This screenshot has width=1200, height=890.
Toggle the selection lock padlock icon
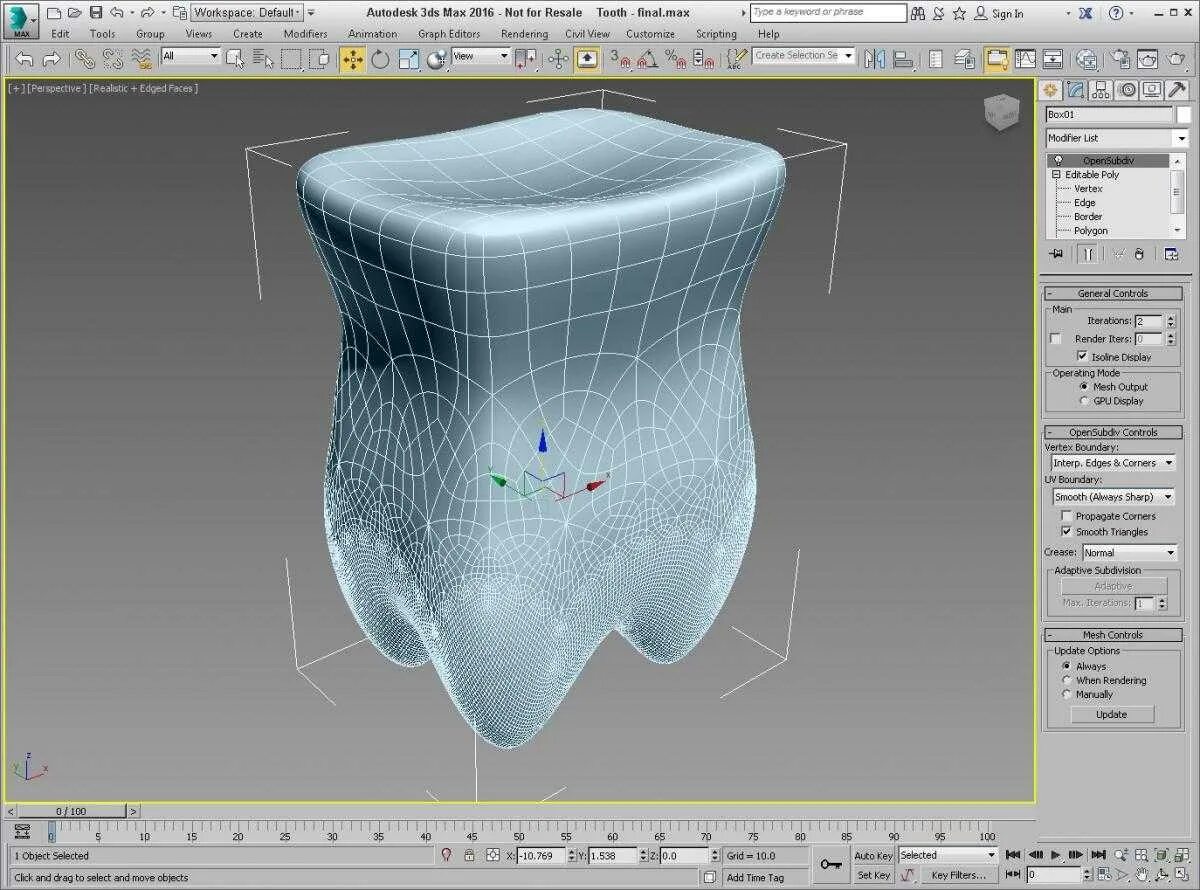point(471,856)
